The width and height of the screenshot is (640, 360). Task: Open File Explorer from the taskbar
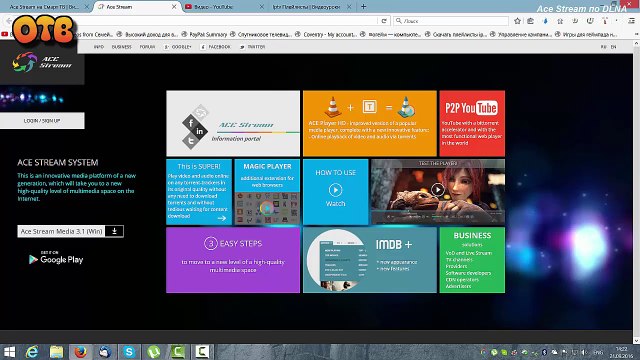coord(56,352)
